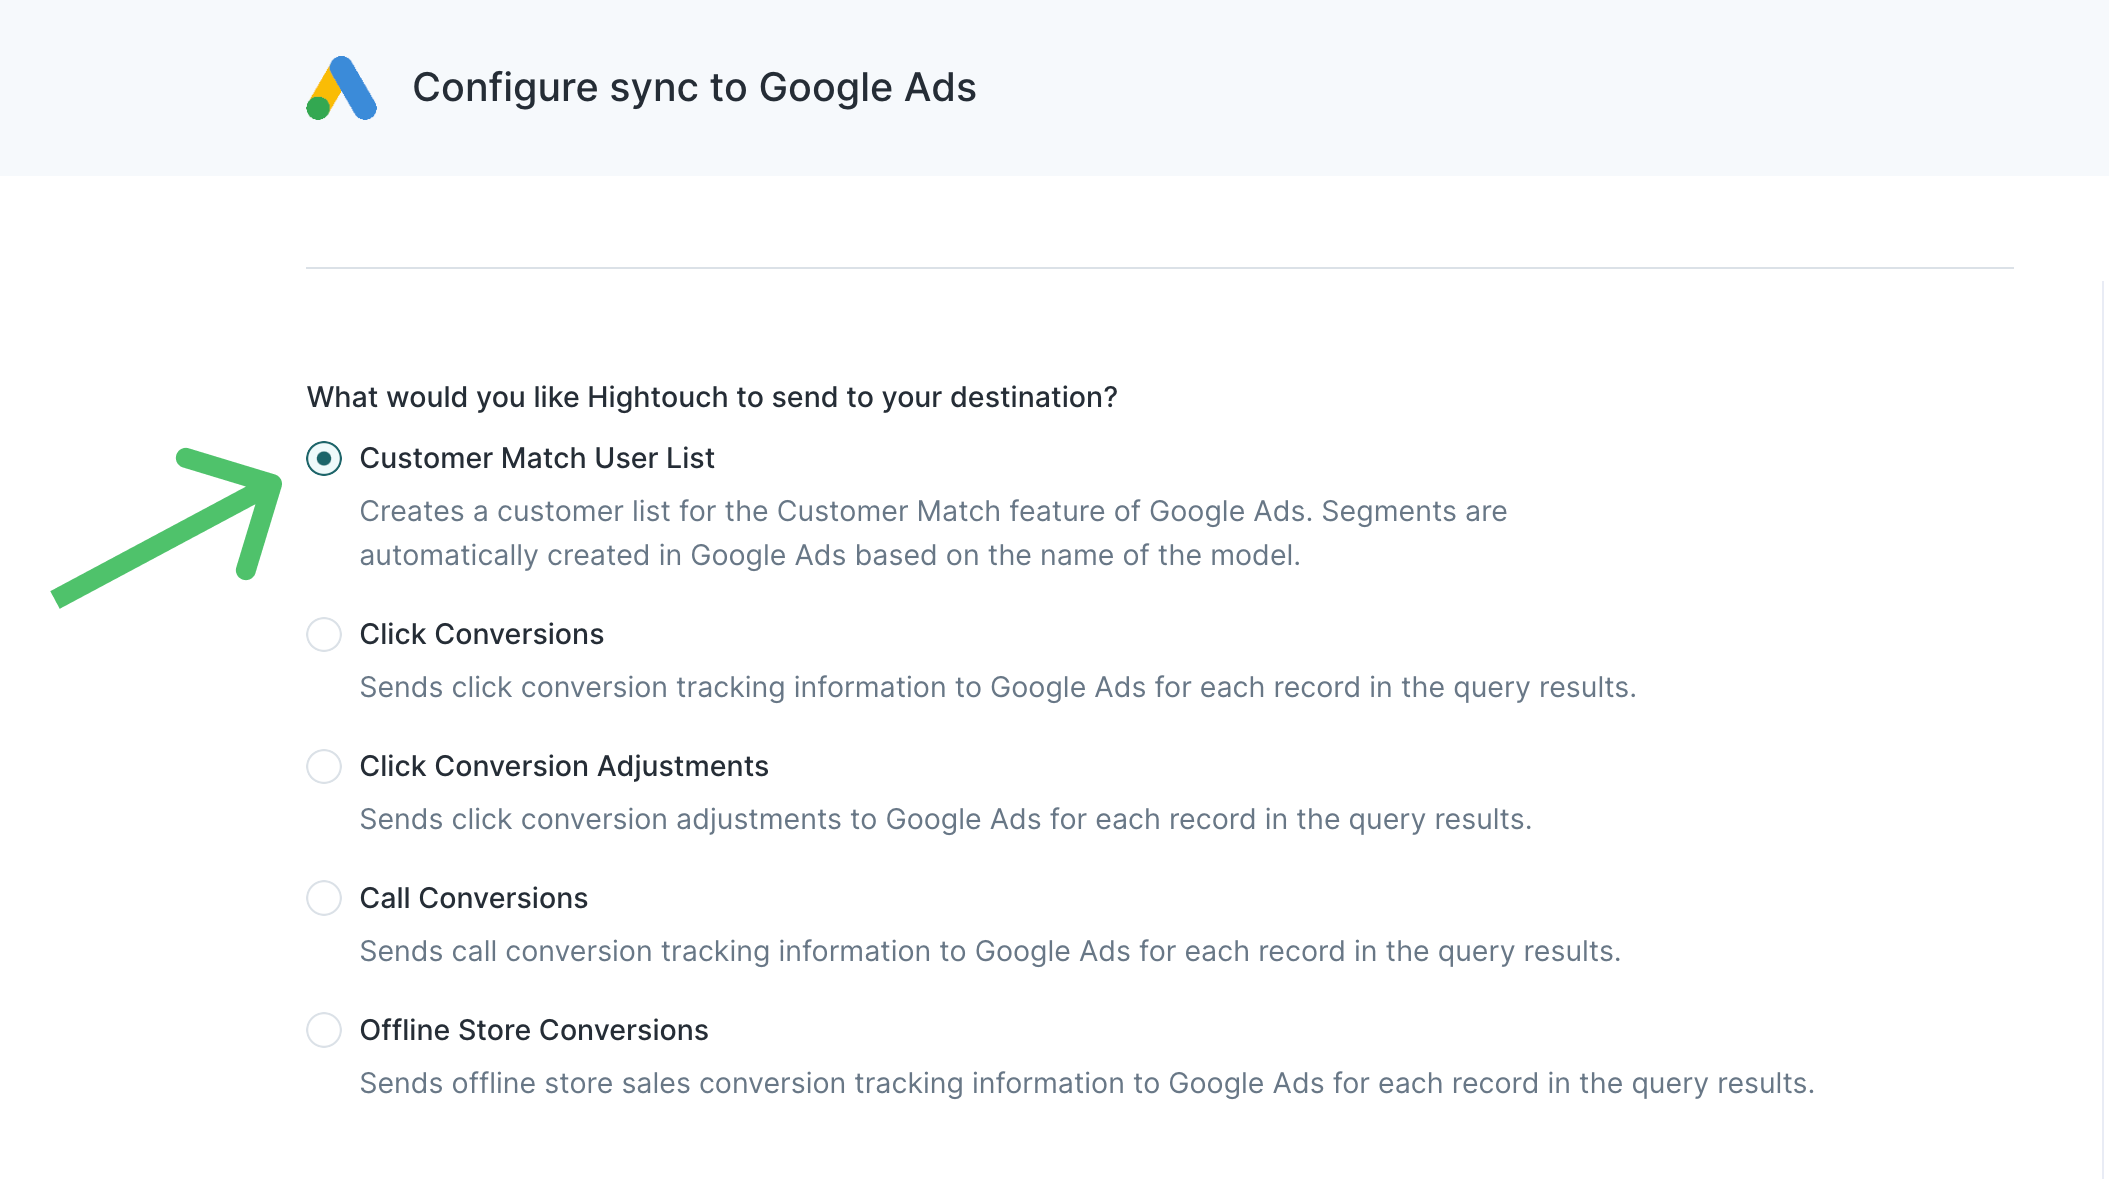
Task: Click the 'Offline Store Conversions' label text
Action: click(x=533, y=1031)
